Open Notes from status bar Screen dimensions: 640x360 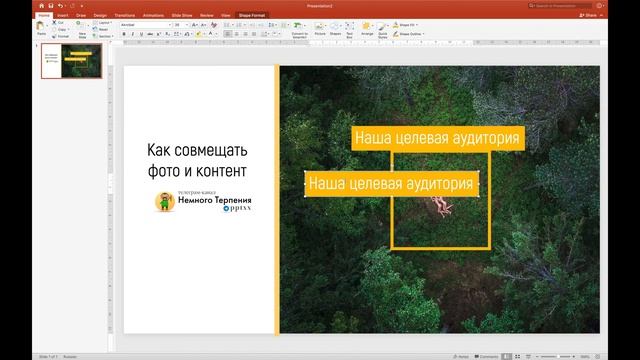461,357
